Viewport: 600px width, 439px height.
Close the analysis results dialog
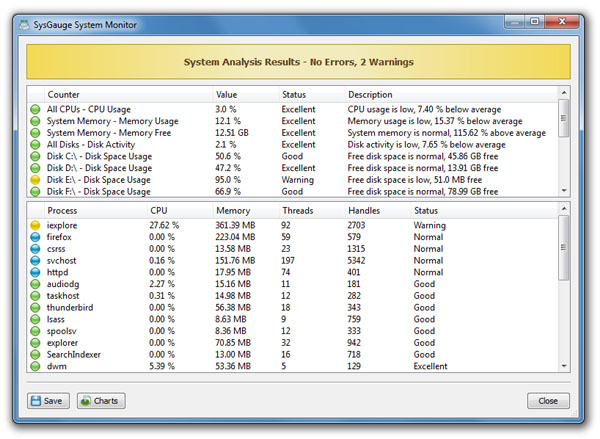pyautogui.click(x=548, y=401)
